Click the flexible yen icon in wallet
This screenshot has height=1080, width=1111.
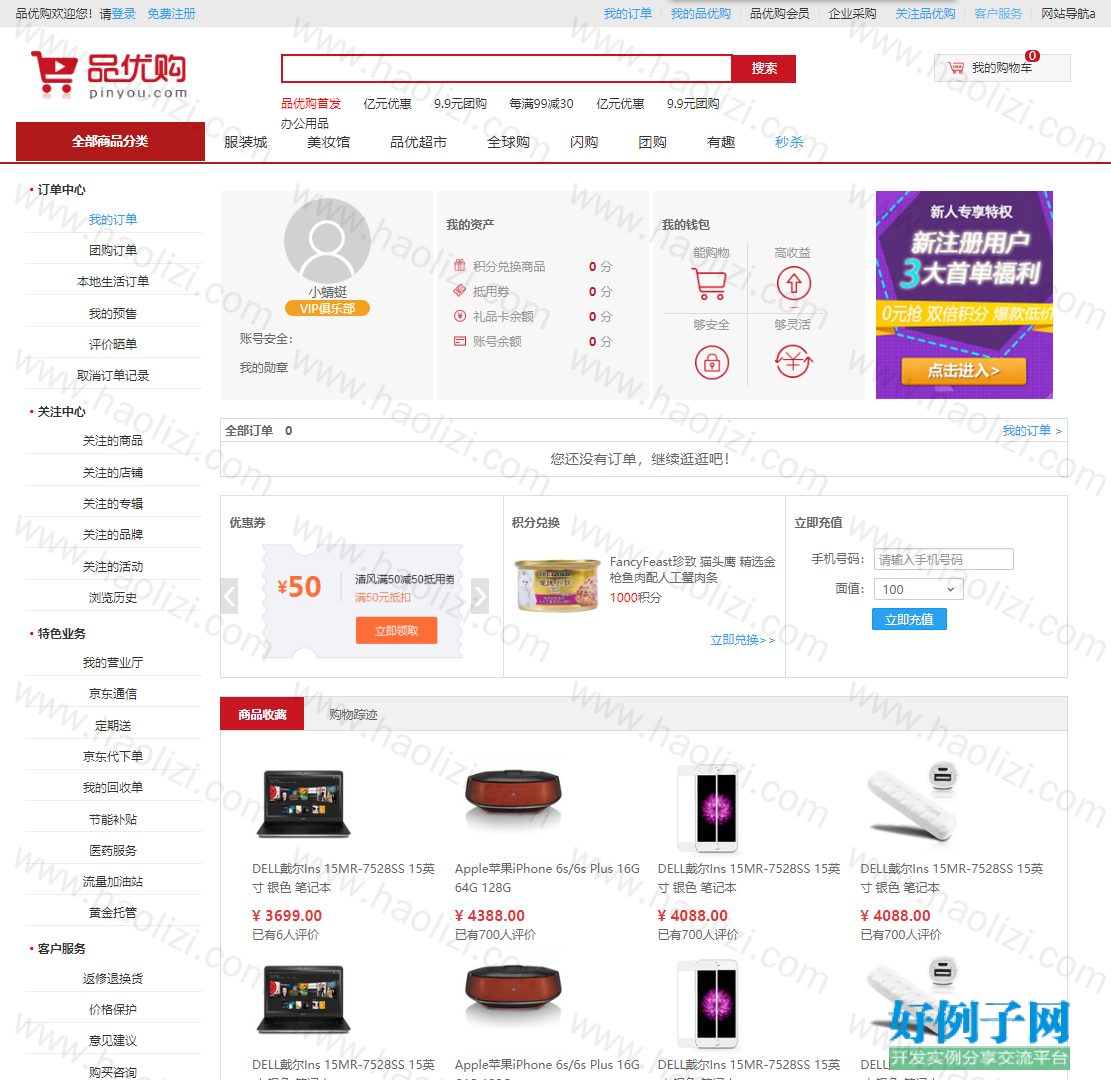pos(794,361)
